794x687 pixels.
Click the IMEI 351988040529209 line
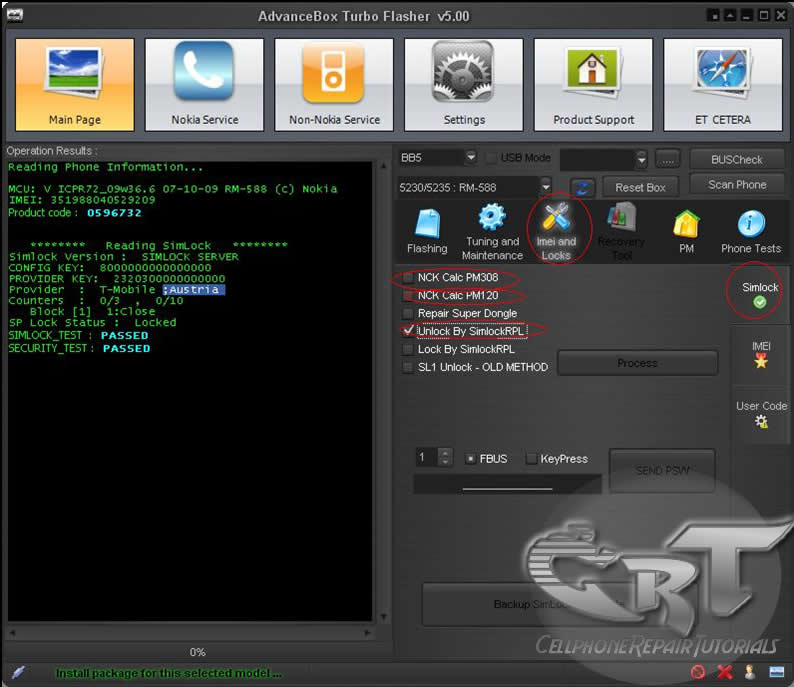pos(82,200)
